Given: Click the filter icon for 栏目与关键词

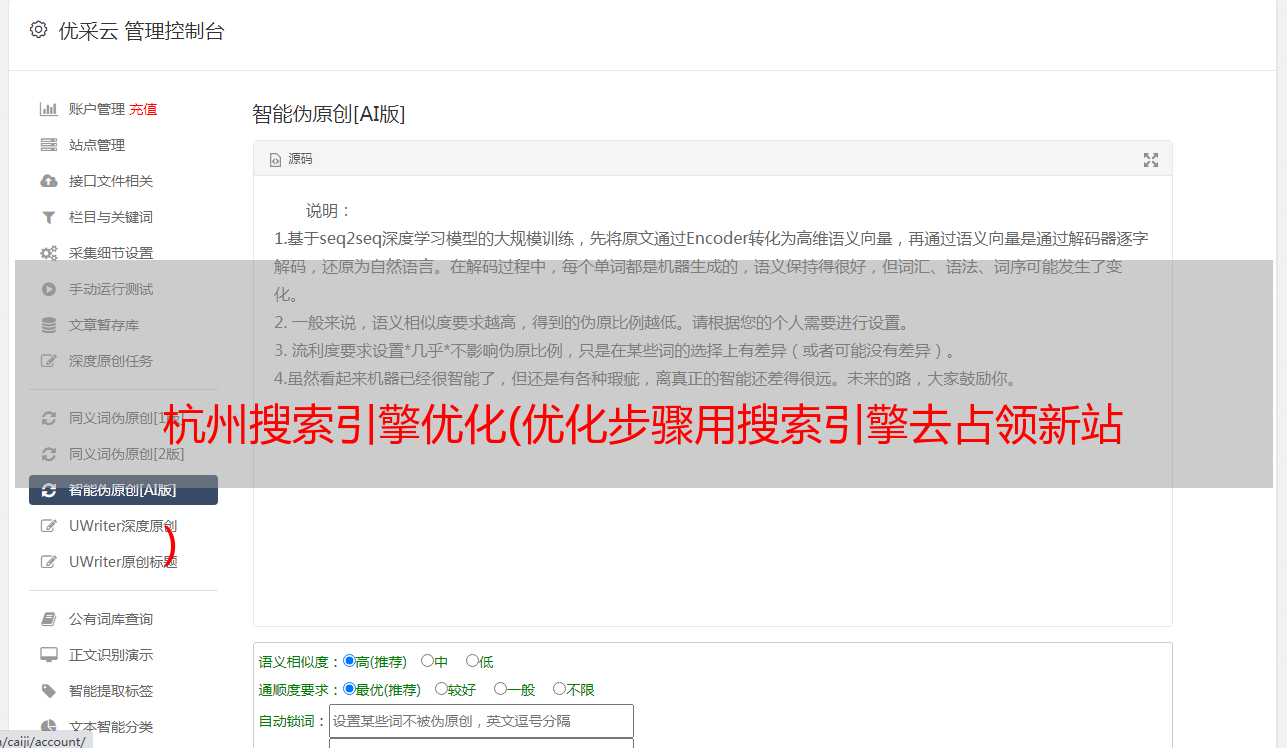Looking at the screenshot, I should (48, 217).
